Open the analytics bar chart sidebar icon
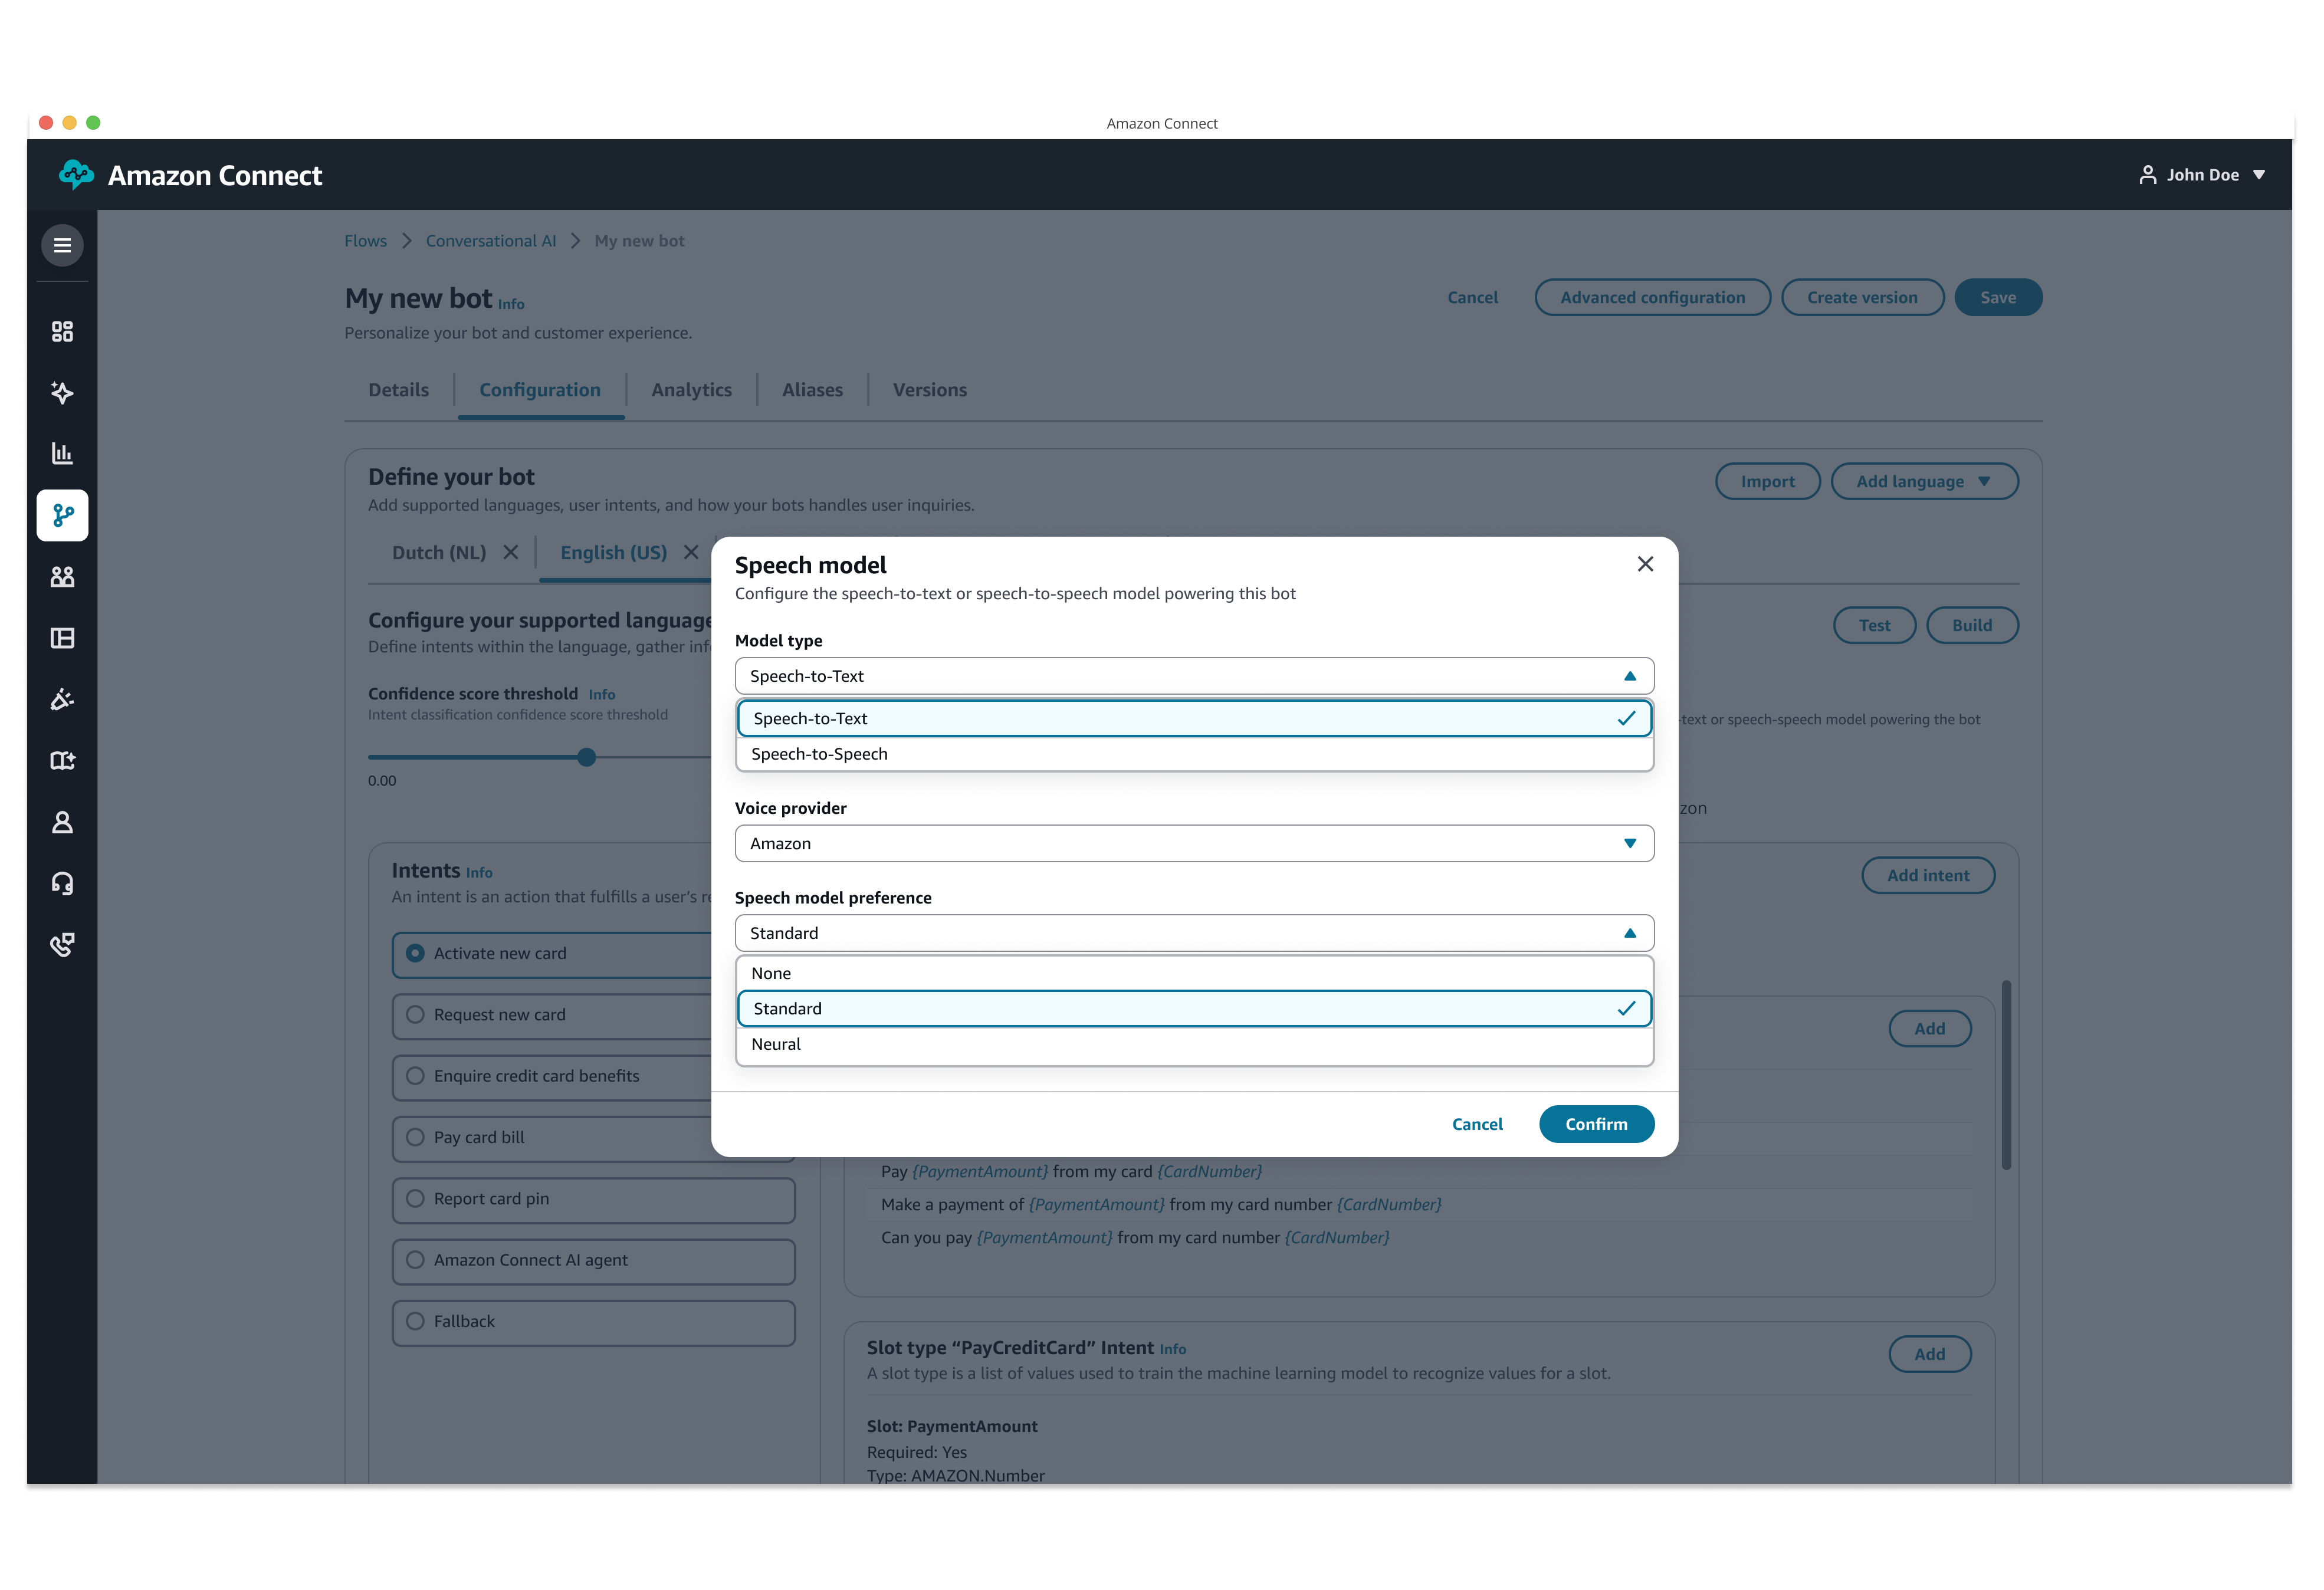2324x1590 pixels. click(x=62, y=454)
